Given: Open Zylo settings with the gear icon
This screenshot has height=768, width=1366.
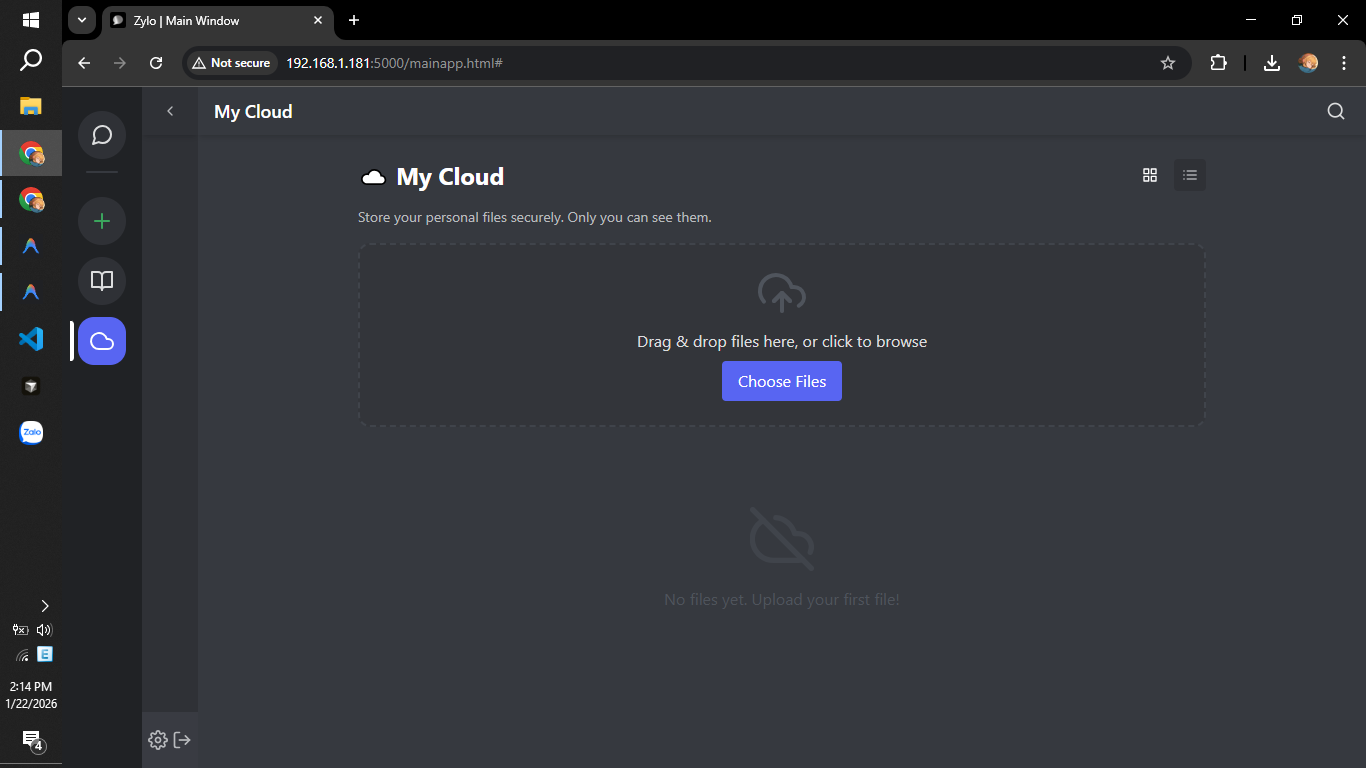Looking at the screenshot, I should click(157, 739).
